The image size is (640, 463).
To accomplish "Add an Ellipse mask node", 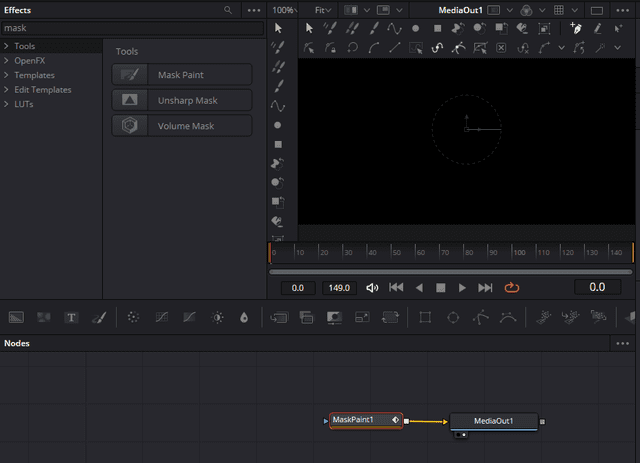I will pyautogui.click(x=453, y=317).
